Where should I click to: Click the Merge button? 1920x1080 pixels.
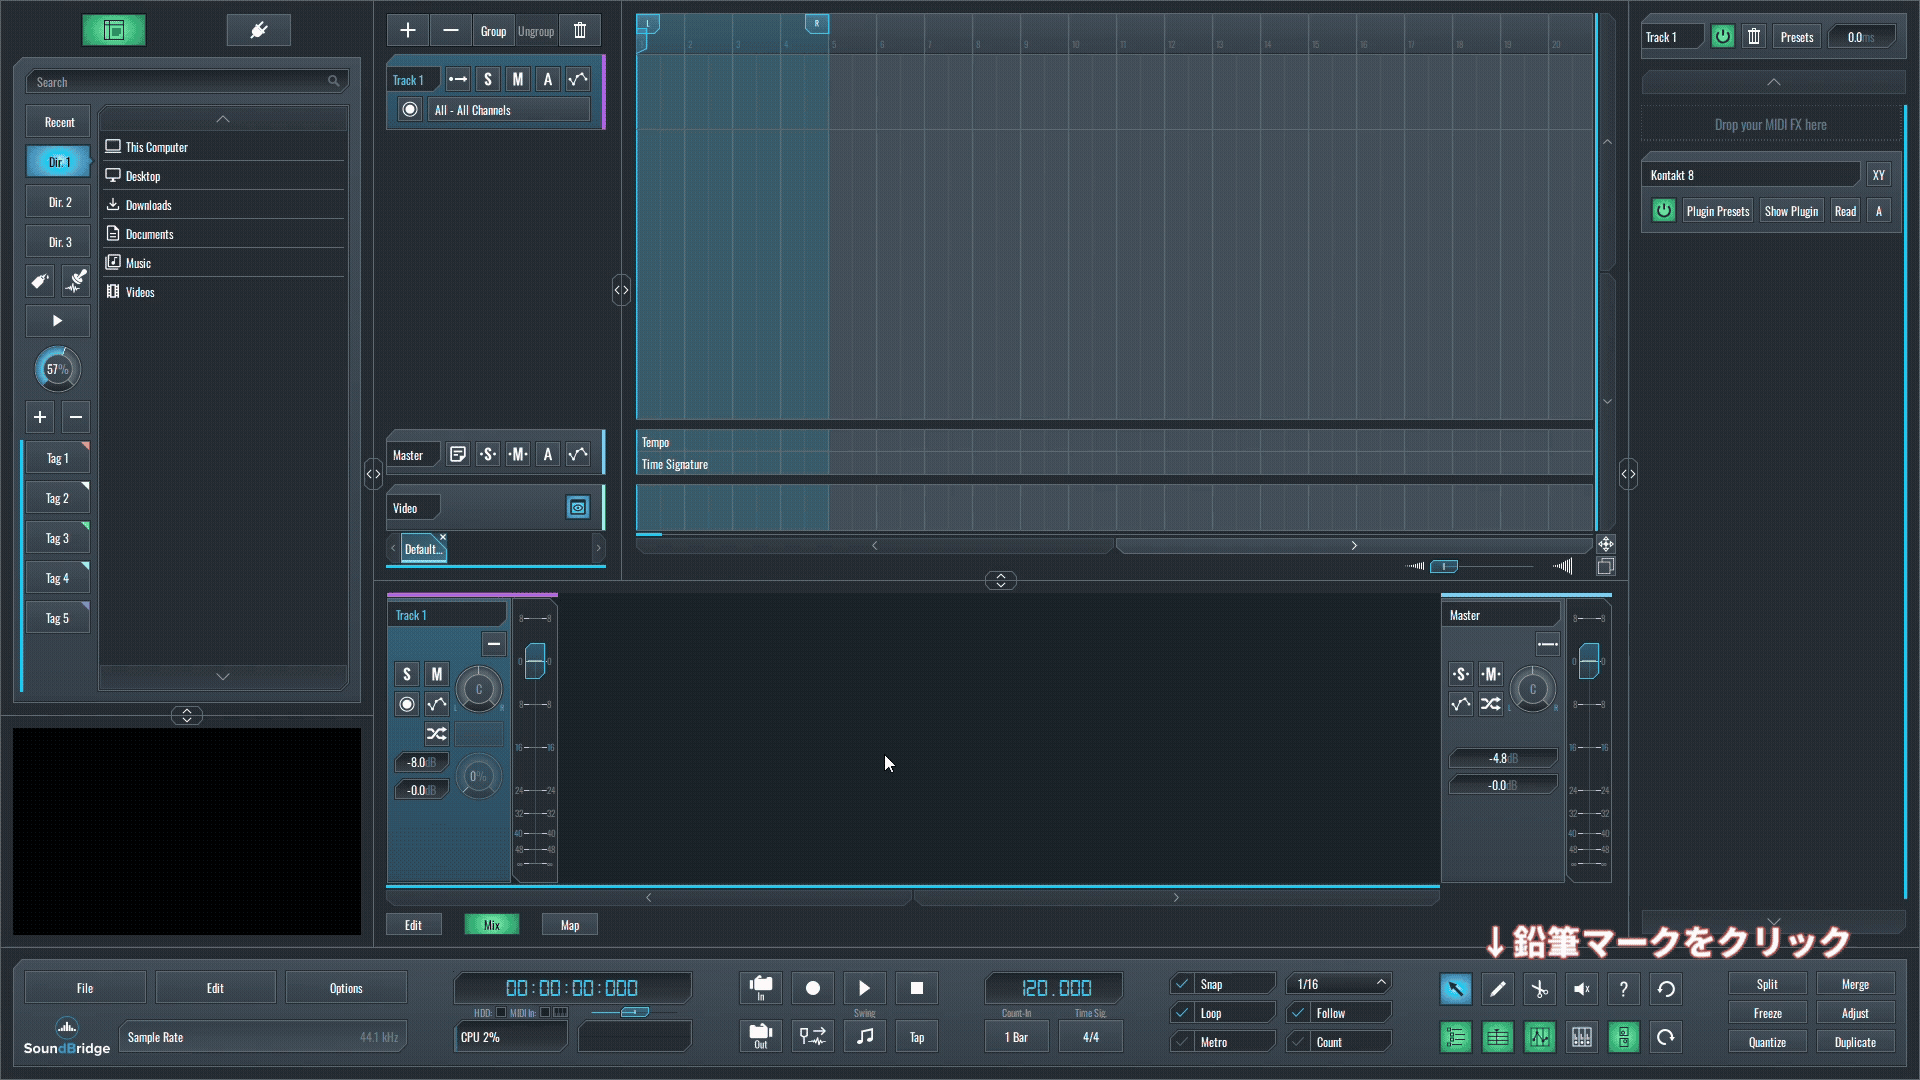[1855, 984]
